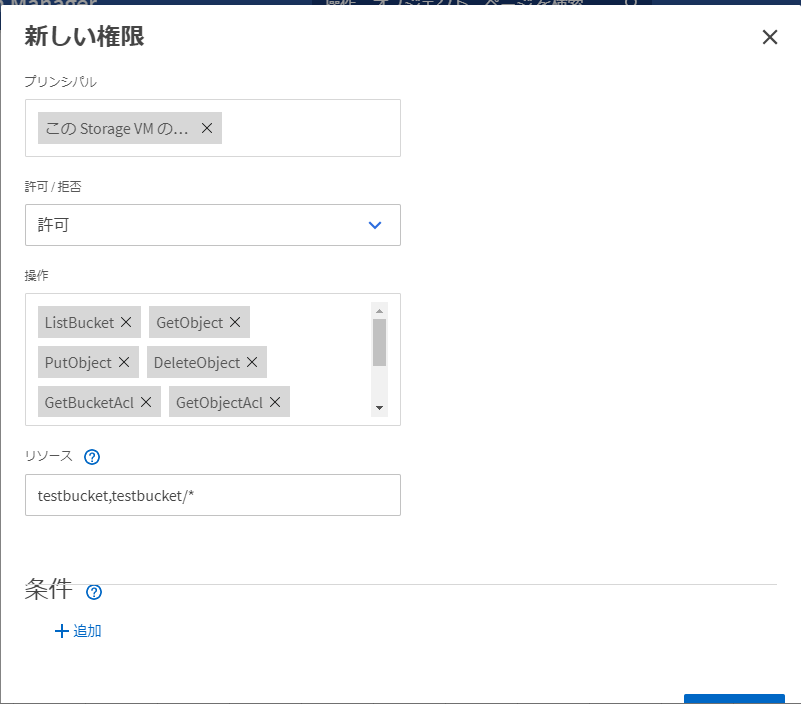Click the この Storage VM の… tag text
This screenshot has height=704, width=801.
(117, 128)
